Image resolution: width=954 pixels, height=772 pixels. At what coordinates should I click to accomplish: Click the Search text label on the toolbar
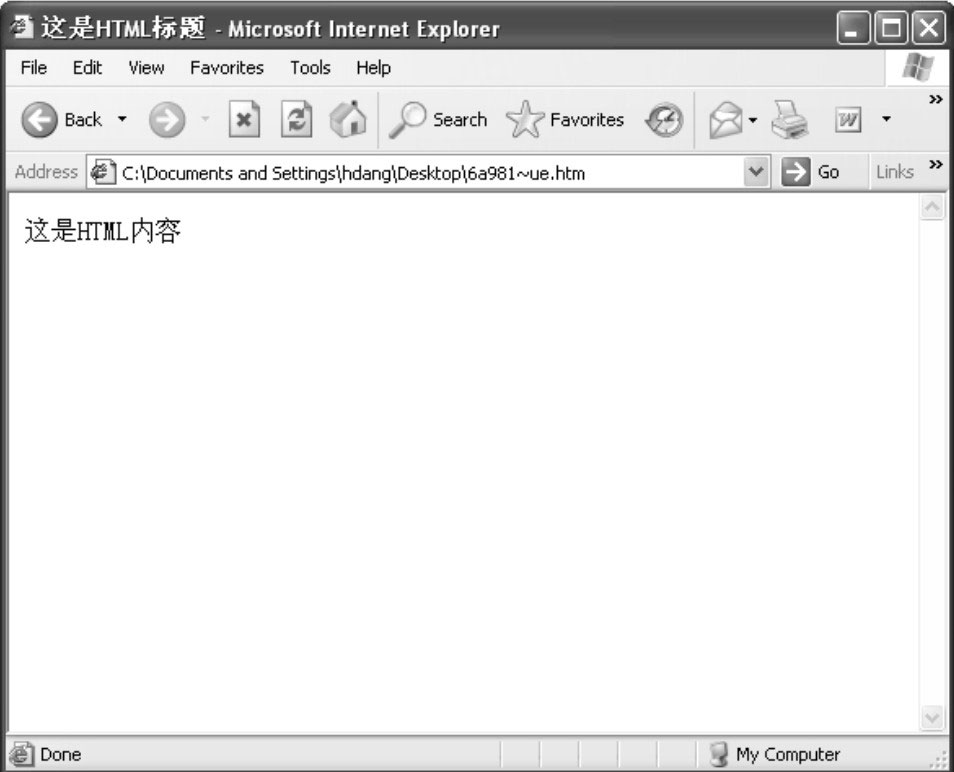460,119
